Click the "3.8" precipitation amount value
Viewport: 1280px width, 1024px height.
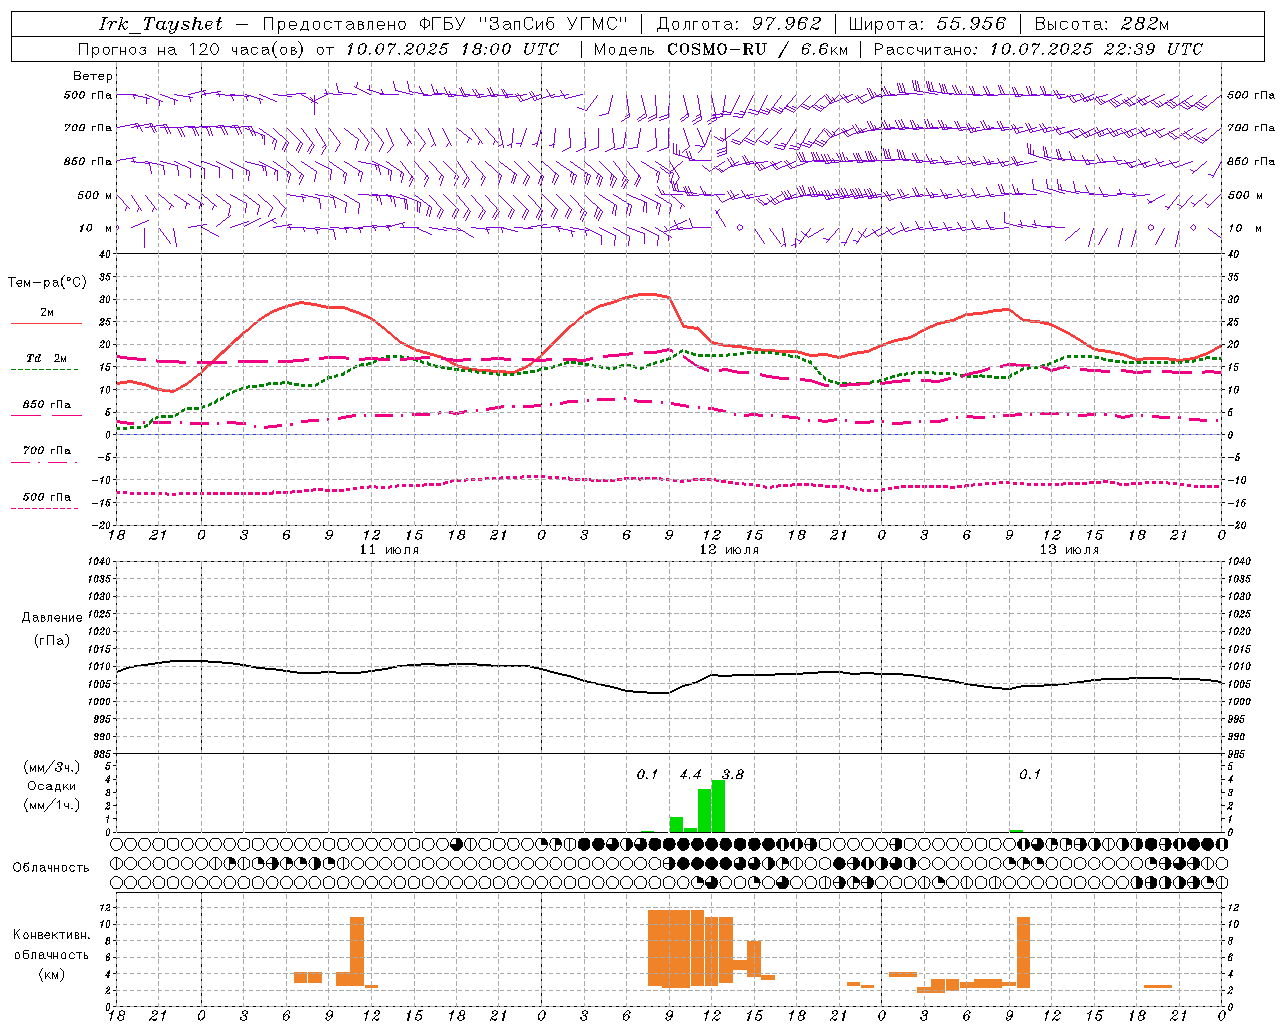[x=733, y=774]
